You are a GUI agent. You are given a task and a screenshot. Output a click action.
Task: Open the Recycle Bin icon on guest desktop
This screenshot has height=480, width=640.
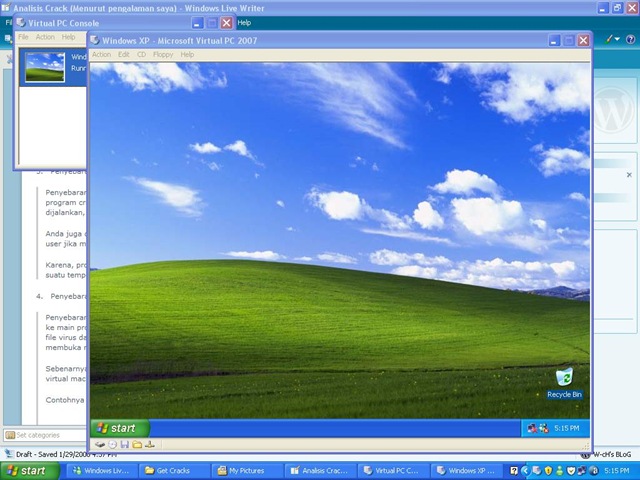564,379
